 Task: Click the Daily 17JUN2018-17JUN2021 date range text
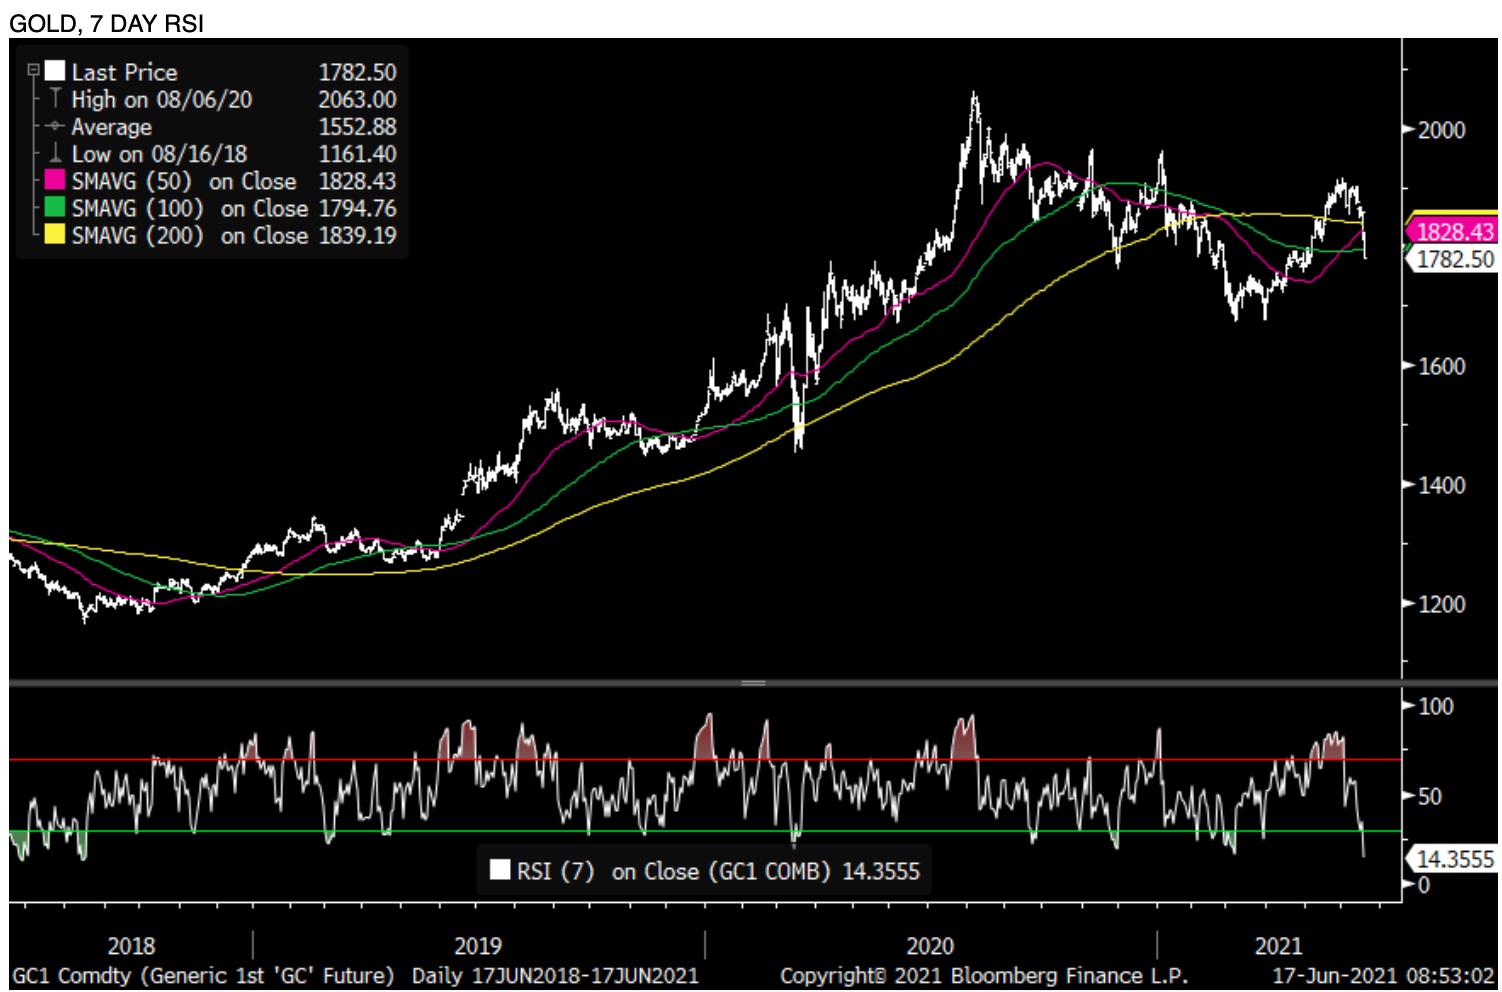pos(555,976)
